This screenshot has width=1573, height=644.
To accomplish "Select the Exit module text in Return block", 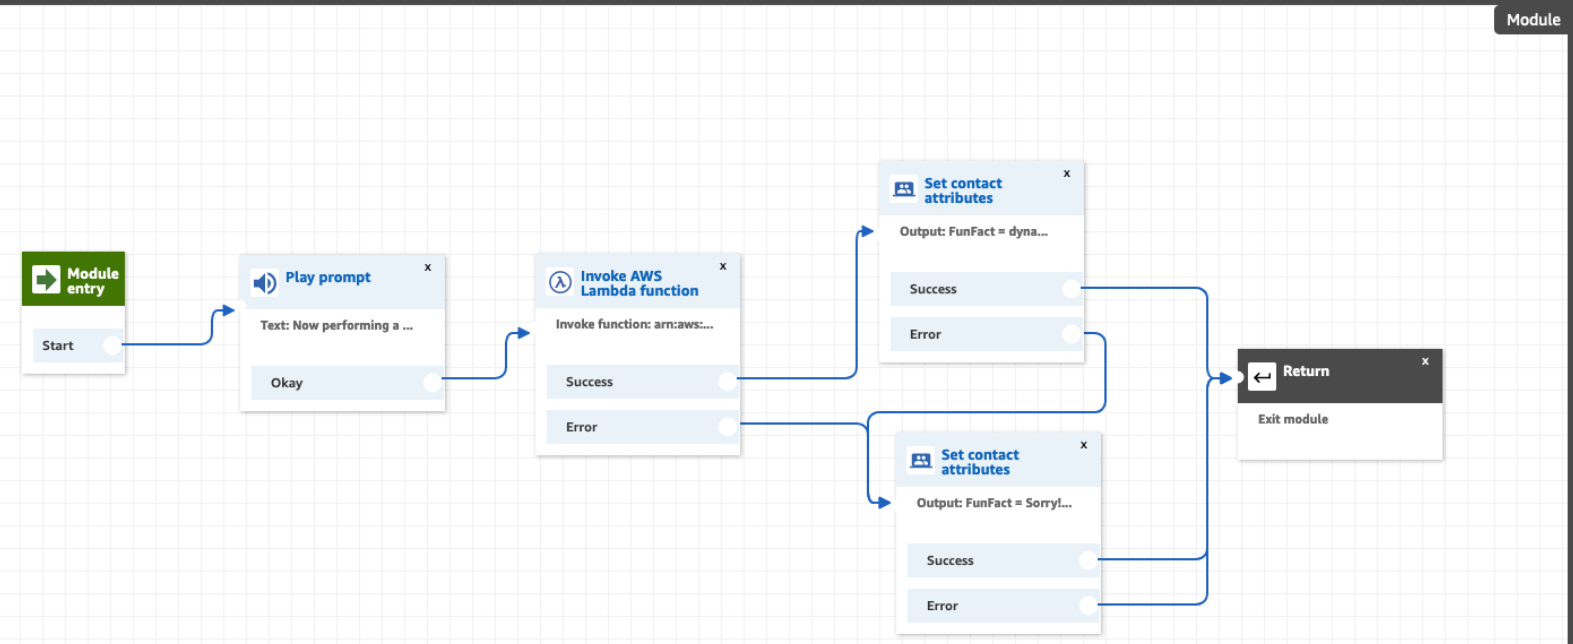I will point(1293,419).
